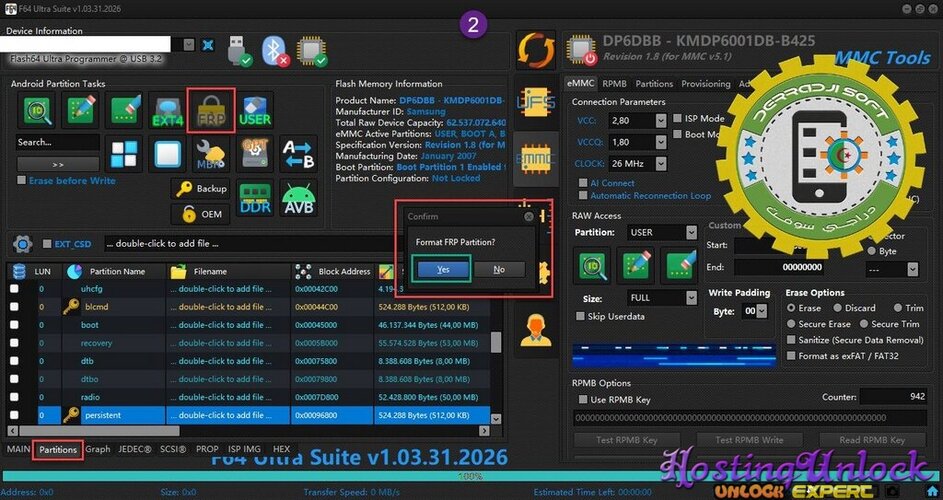Tick the checkbox in the boot partition row
Screen dimensions: 943x500
click(14, 325)
